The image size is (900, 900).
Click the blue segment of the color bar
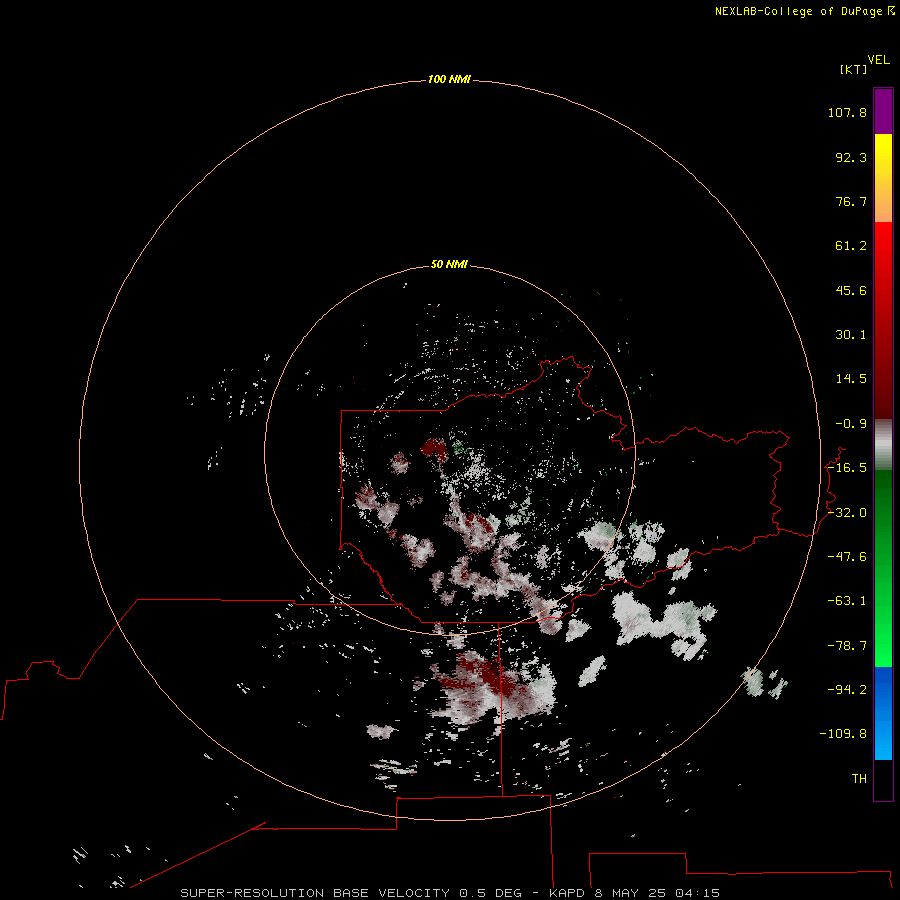[x=883, y=713]
